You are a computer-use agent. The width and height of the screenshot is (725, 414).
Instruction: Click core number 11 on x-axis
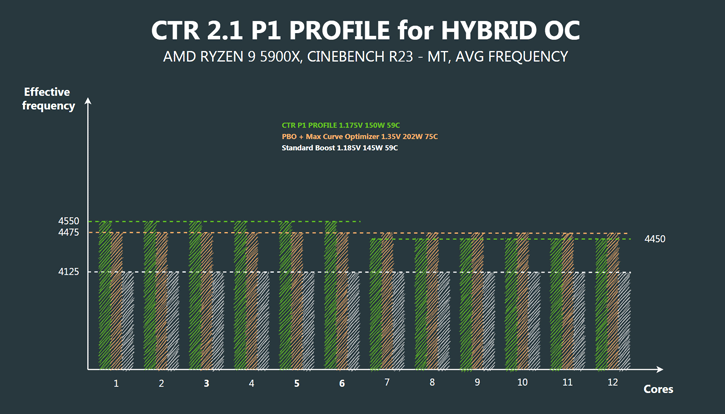click(567, 382)
